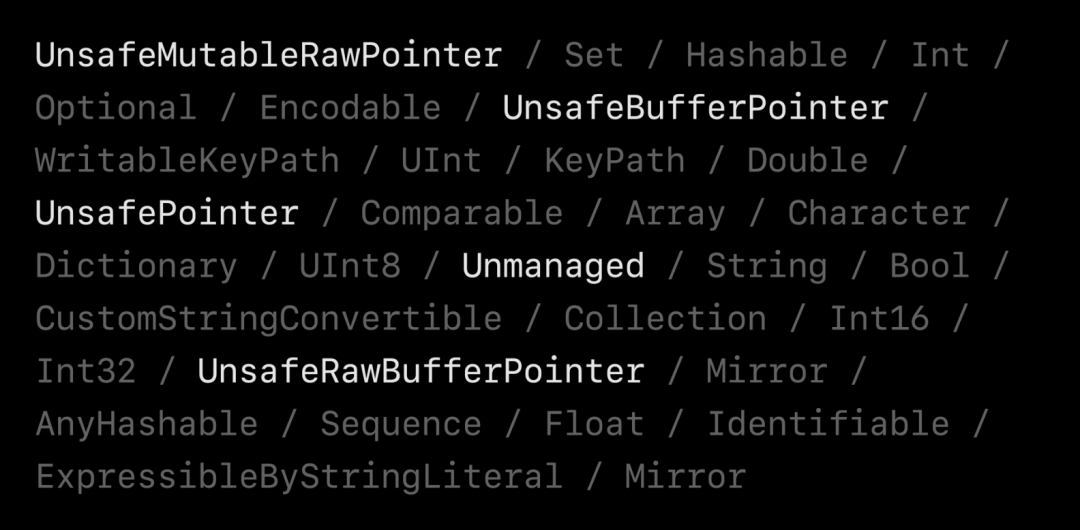Select the UInt8 type label
Image resolution: width=1080 pixels, height=530 pixels.
[x=350, y=266]
